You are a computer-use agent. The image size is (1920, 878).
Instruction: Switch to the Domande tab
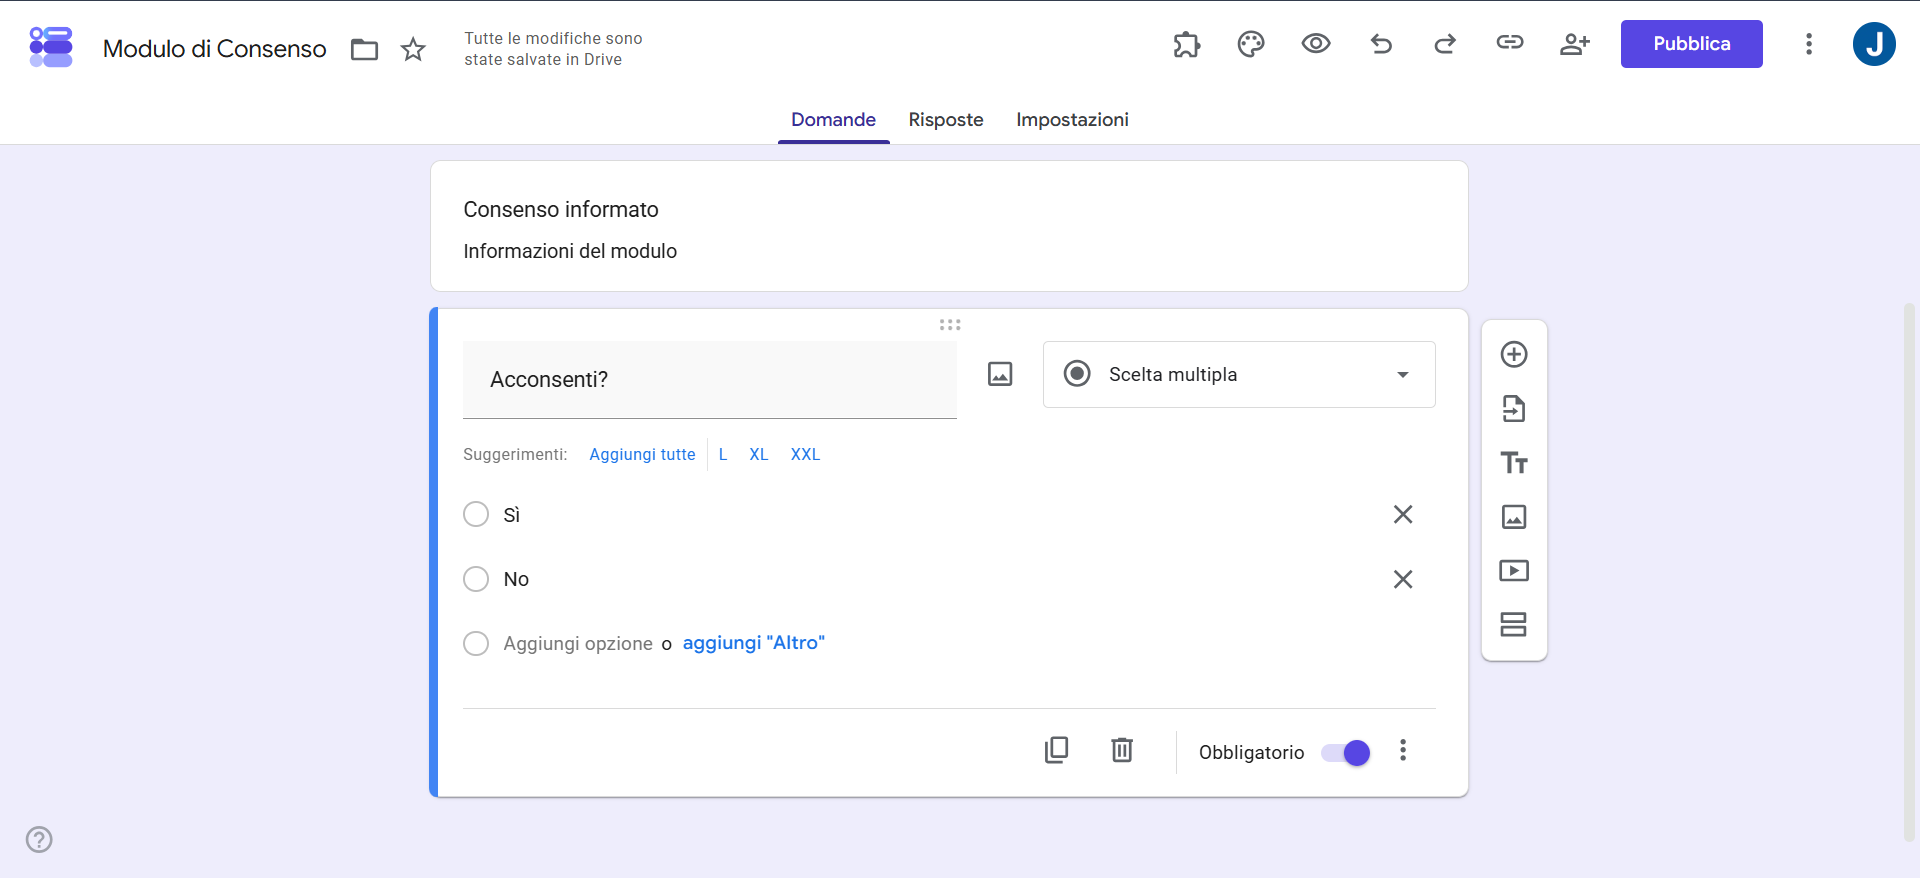pyautogui.click(x=834, y=119)
